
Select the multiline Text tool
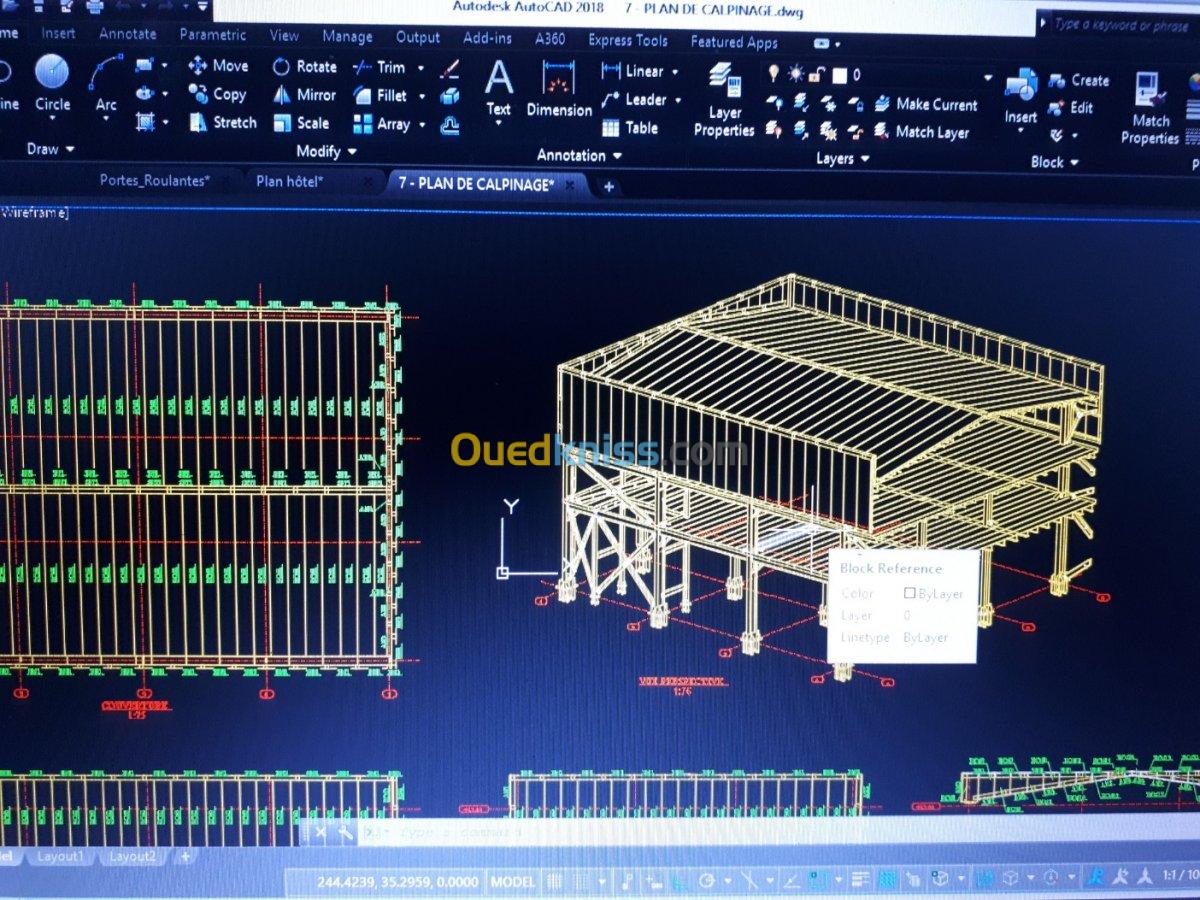[498, 88]
